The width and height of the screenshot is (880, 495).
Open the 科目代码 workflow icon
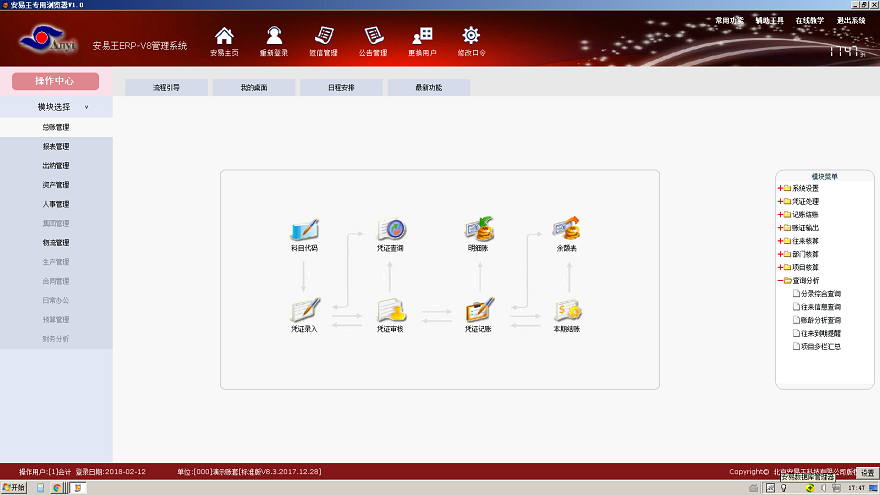point(304,229)
